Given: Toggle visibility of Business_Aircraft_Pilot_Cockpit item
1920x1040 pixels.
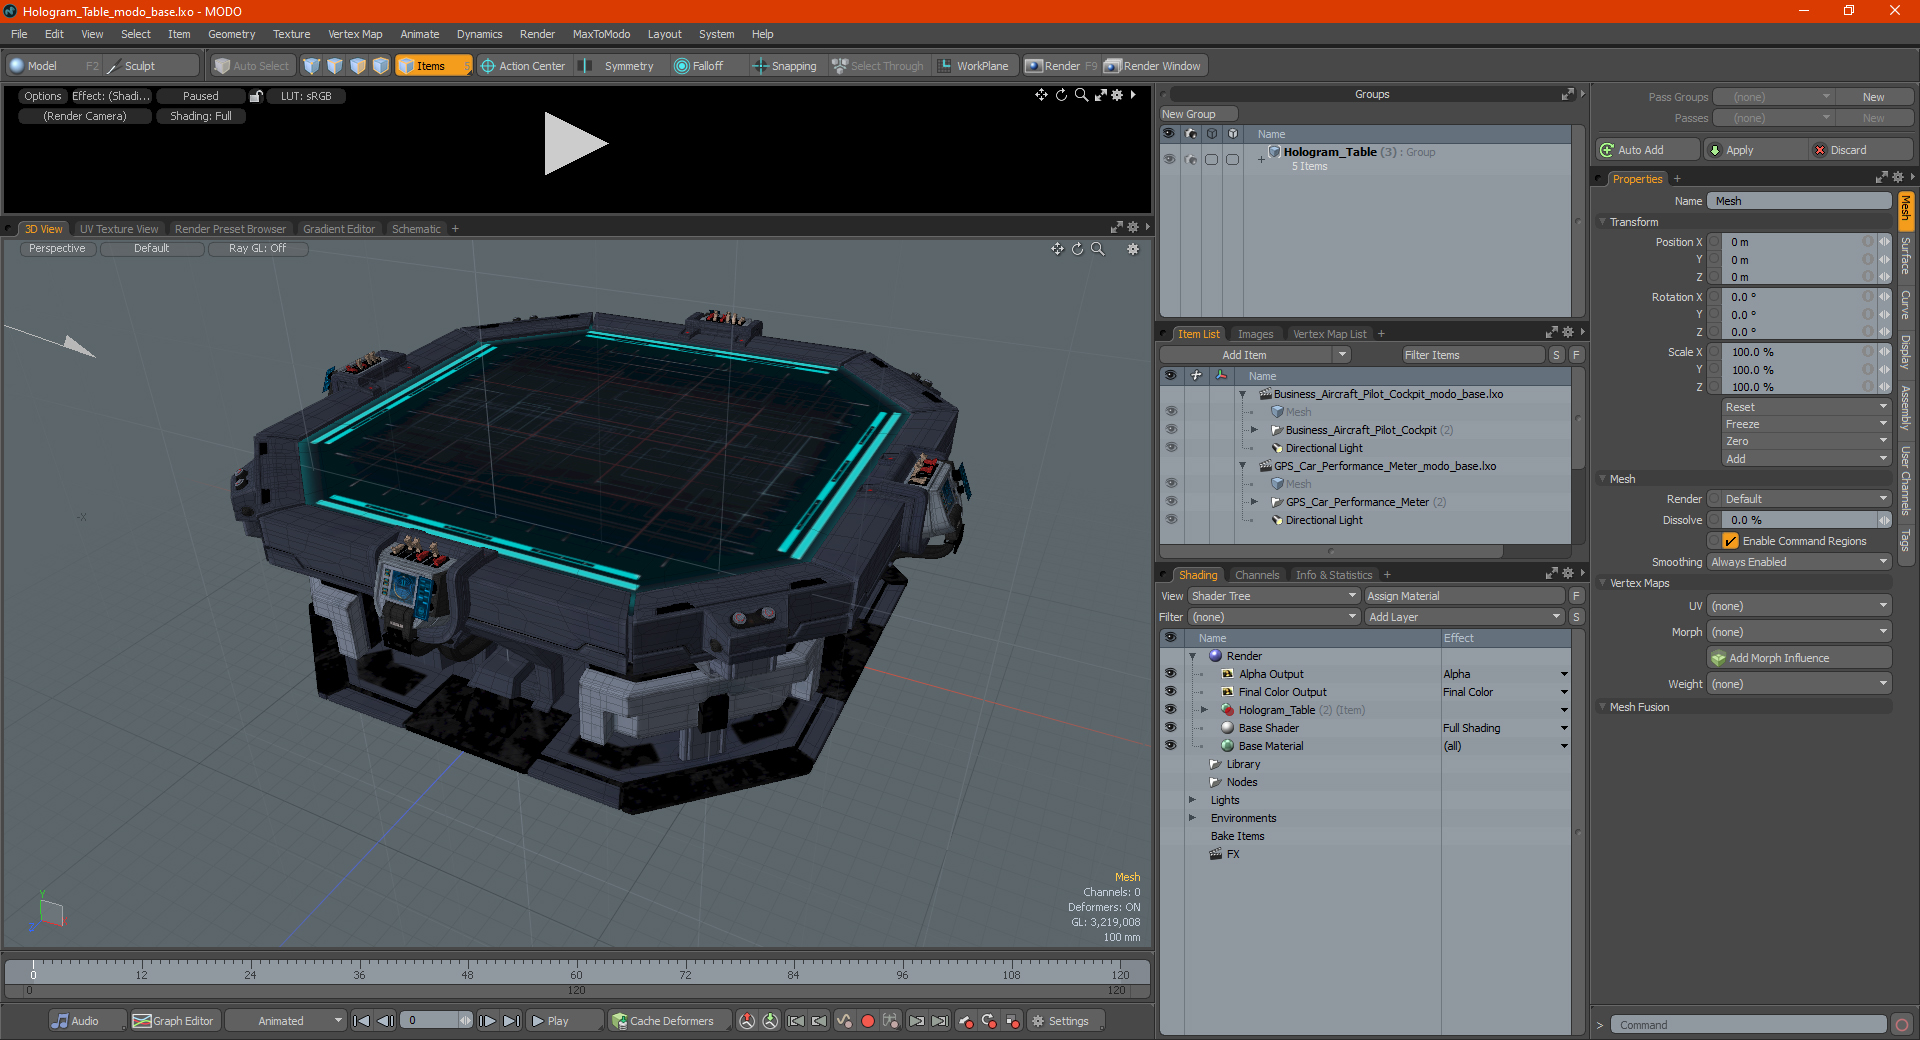Looking at the screenshot, I should tap(1171, 430).
